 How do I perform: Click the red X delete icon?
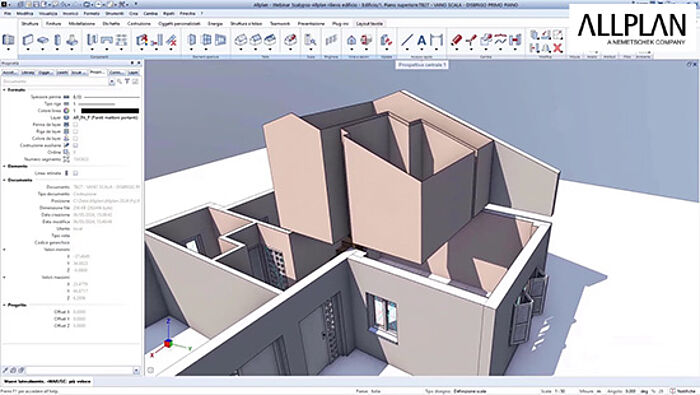tap(557, 48)
